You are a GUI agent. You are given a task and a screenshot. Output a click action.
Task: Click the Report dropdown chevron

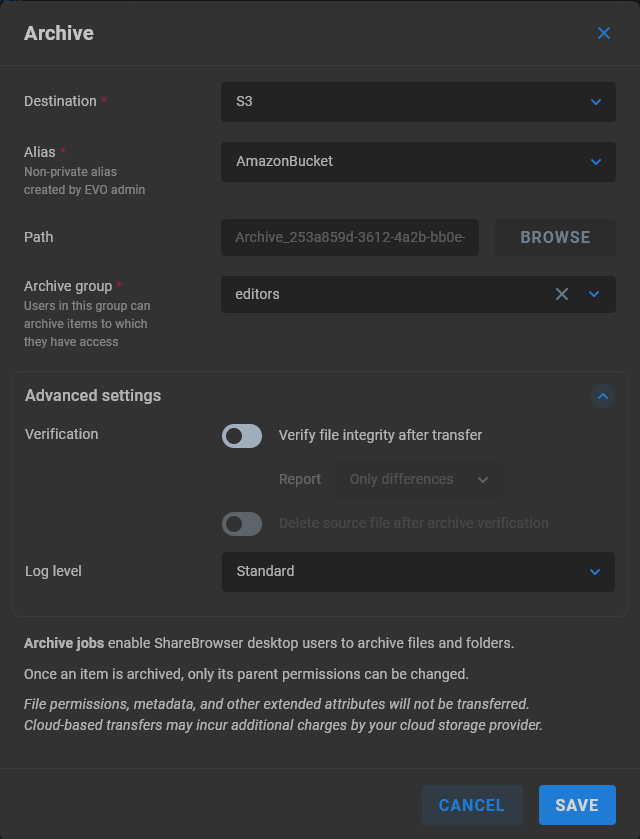[483, 479]
